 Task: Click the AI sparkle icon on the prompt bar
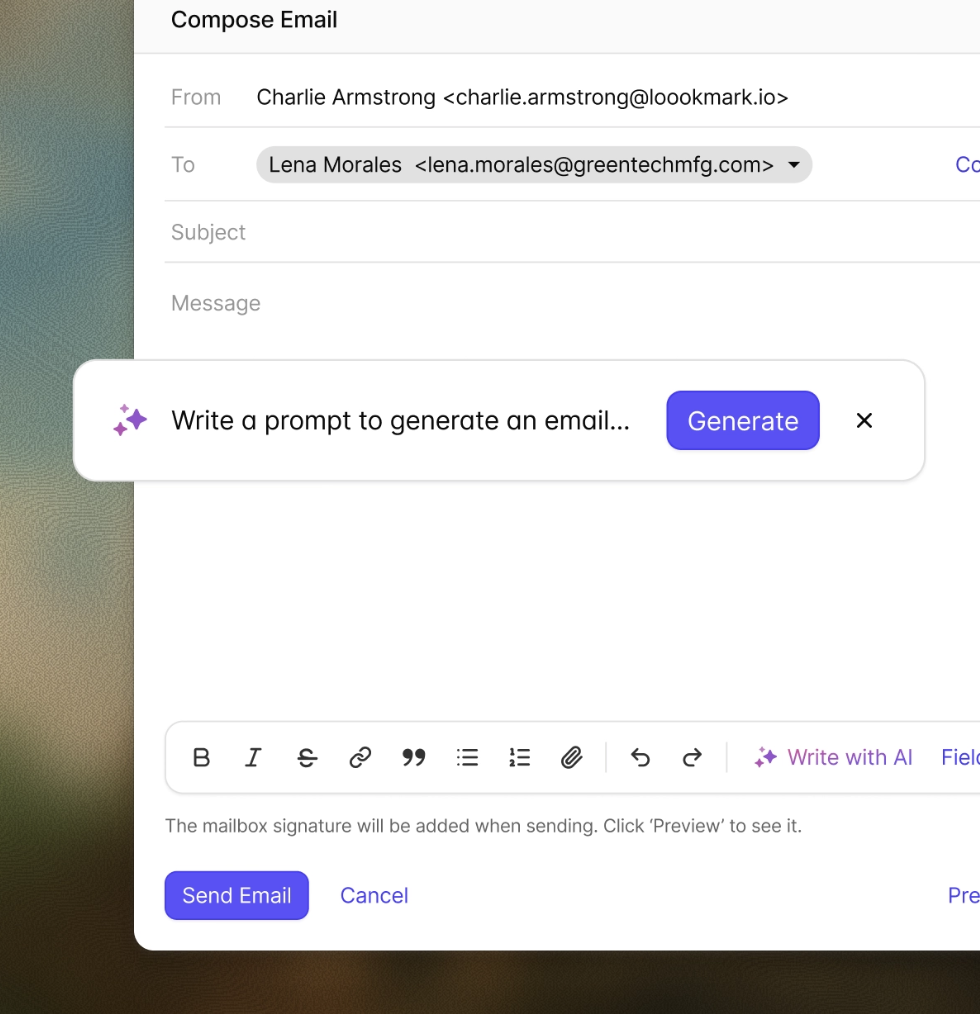[x=130, y=420]
